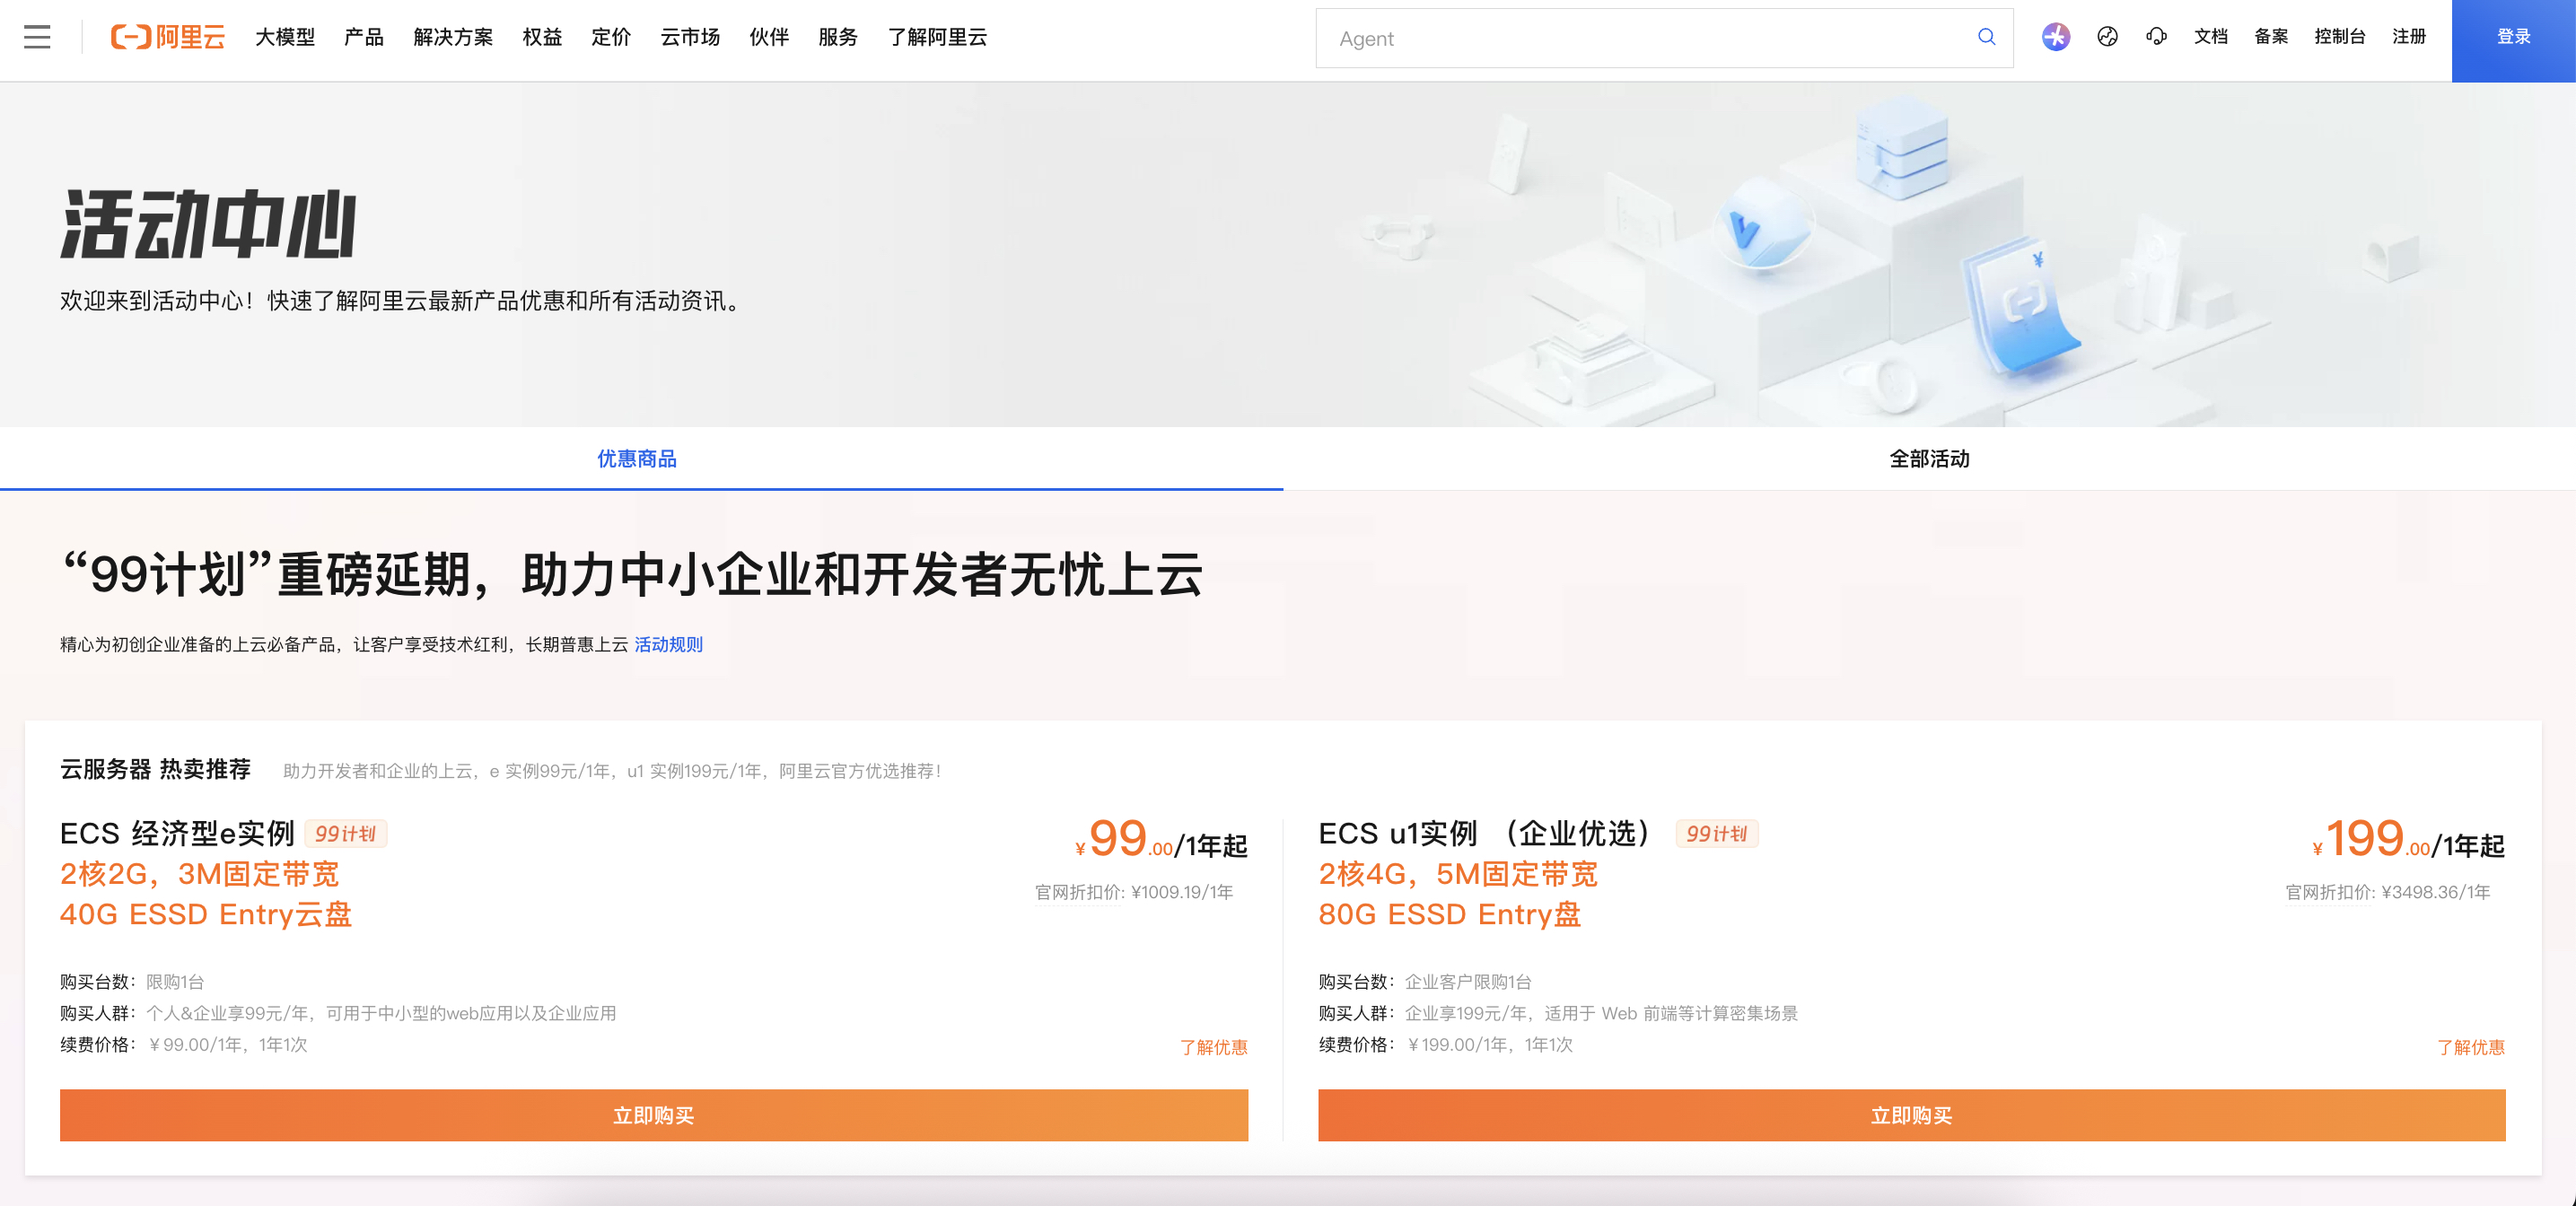Viewport: 2576px width, 1206px height.
Task: Open the customer service headset icon
Action: point(2156,37)
